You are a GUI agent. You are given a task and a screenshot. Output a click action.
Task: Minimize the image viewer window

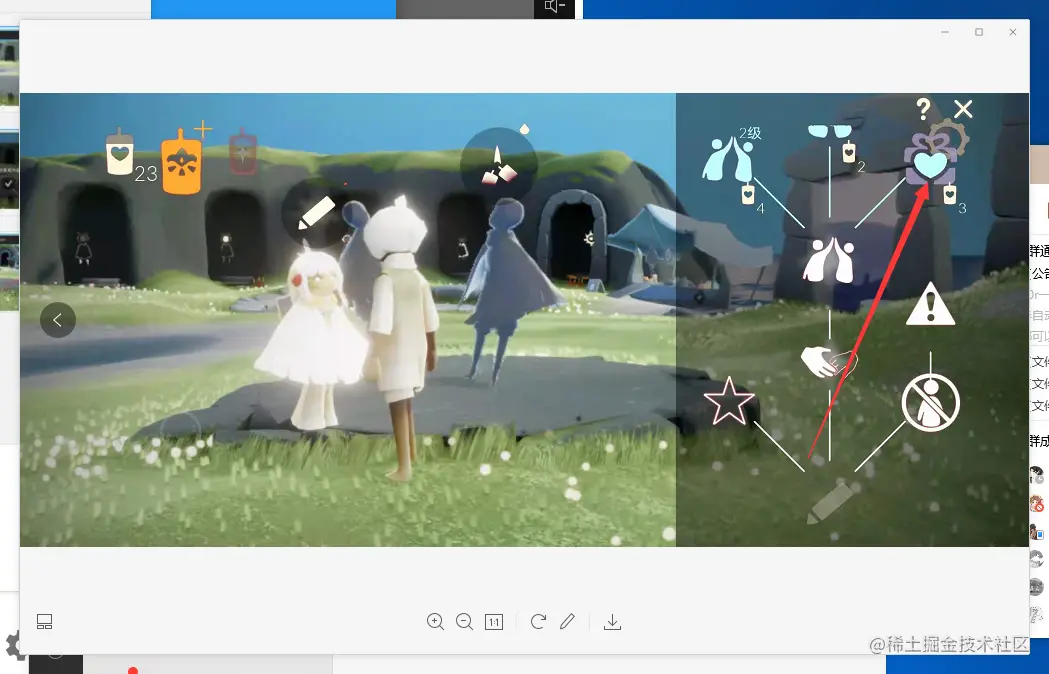[x=945, y=32]
